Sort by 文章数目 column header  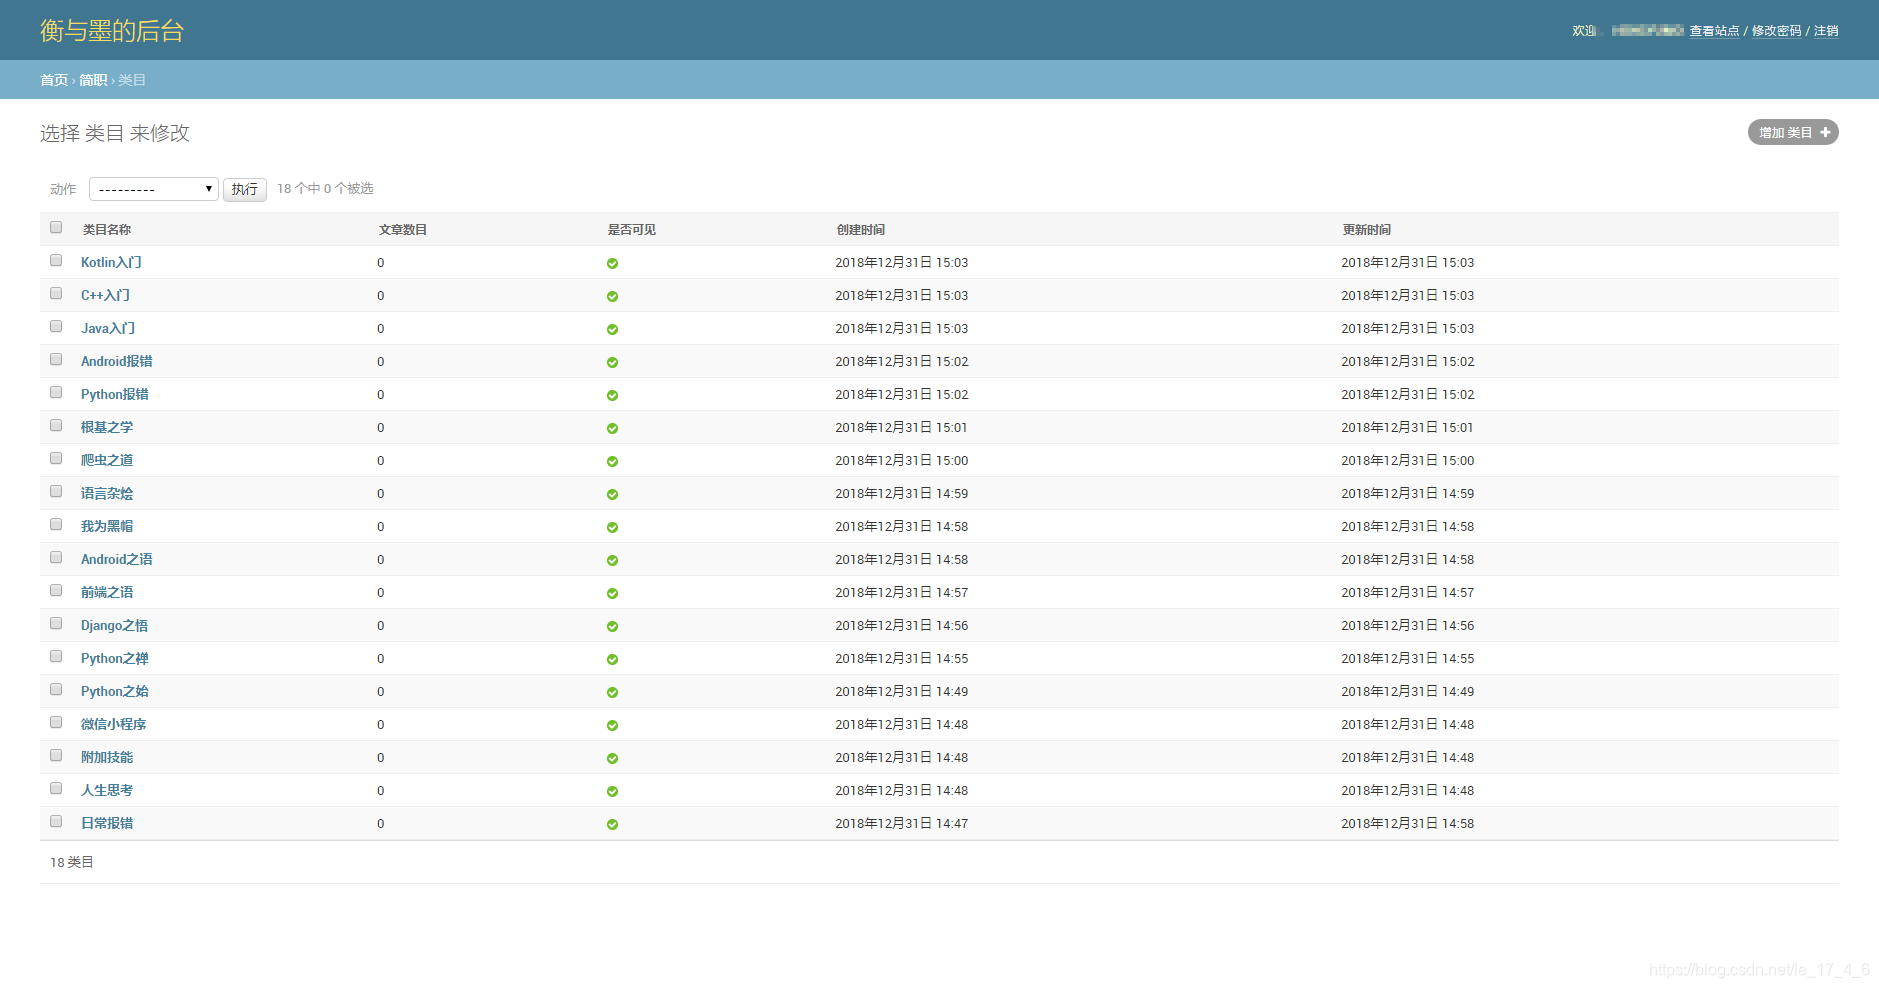pyautogui.click(x=403, y=230)
